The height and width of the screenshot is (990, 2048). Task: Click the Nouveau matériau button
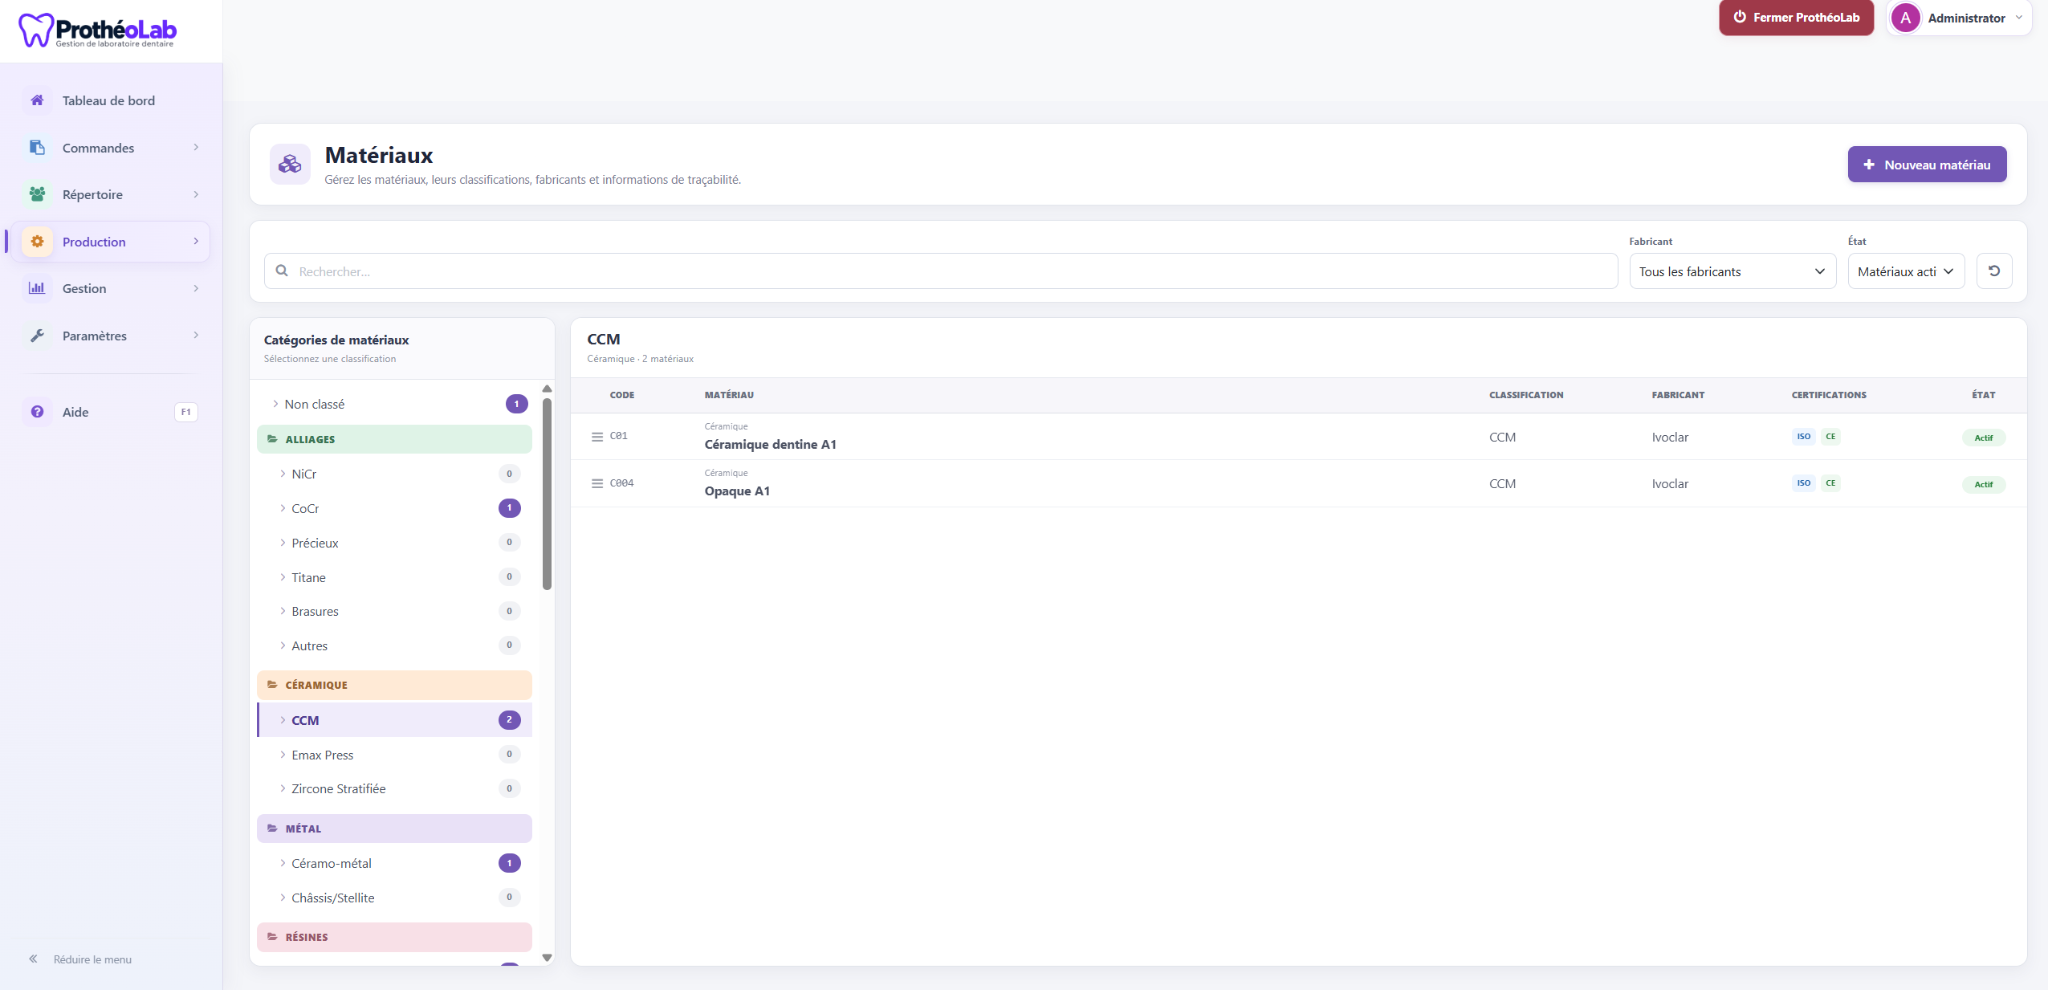pyautogui.click(x=1927, y=164)
